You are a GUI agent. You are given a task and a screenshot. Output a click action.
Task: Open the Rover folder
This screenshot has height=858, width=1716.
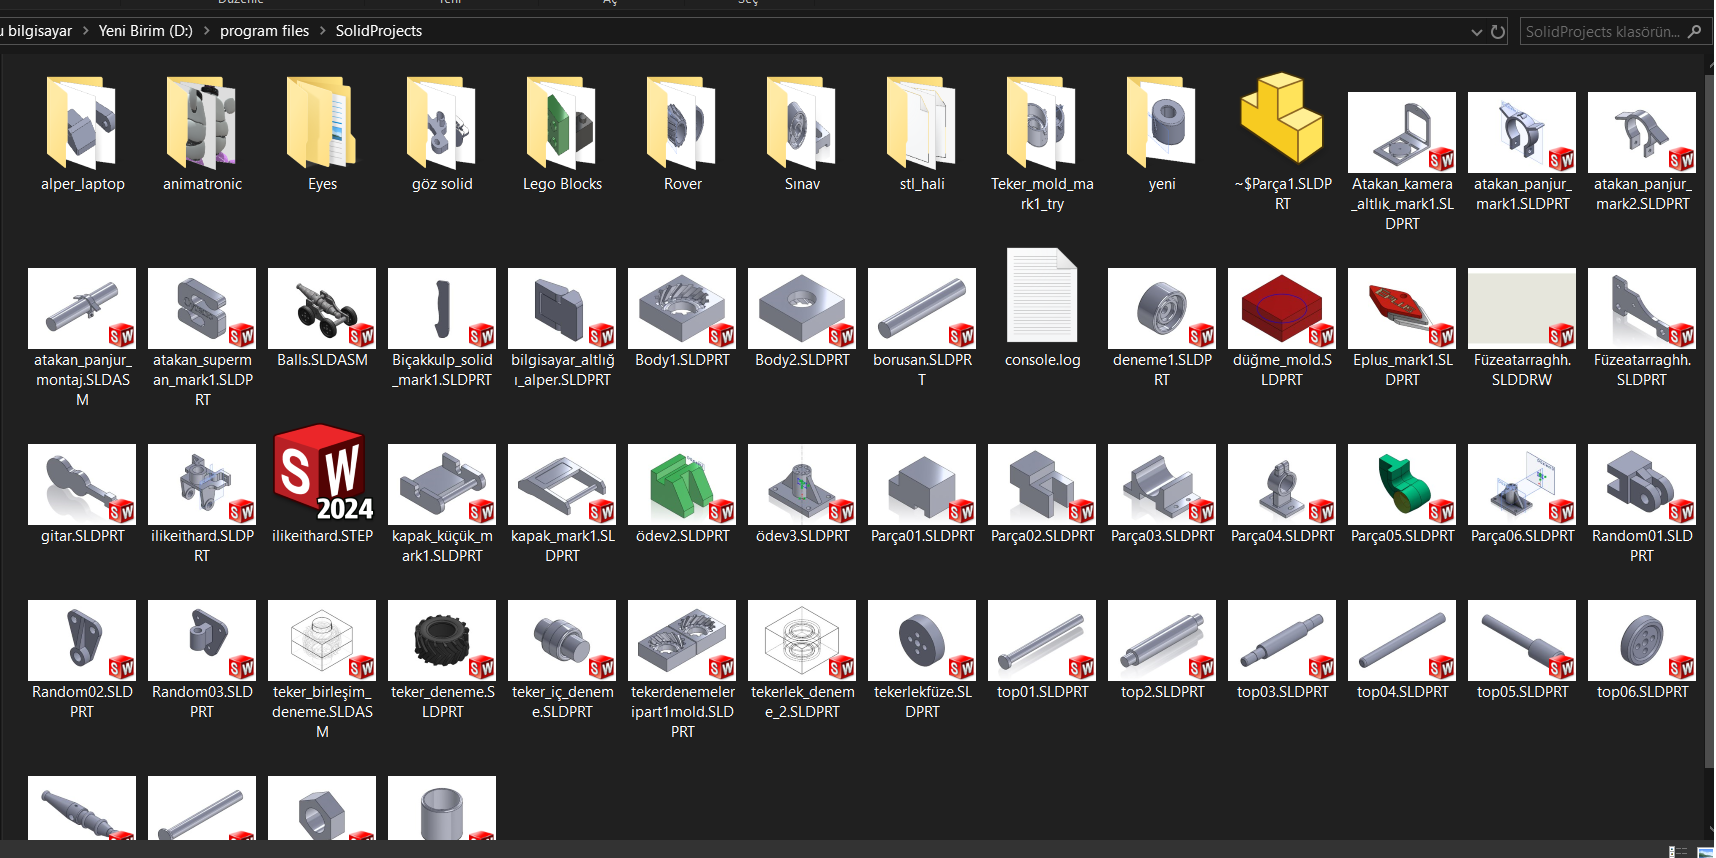coord(682,133)
